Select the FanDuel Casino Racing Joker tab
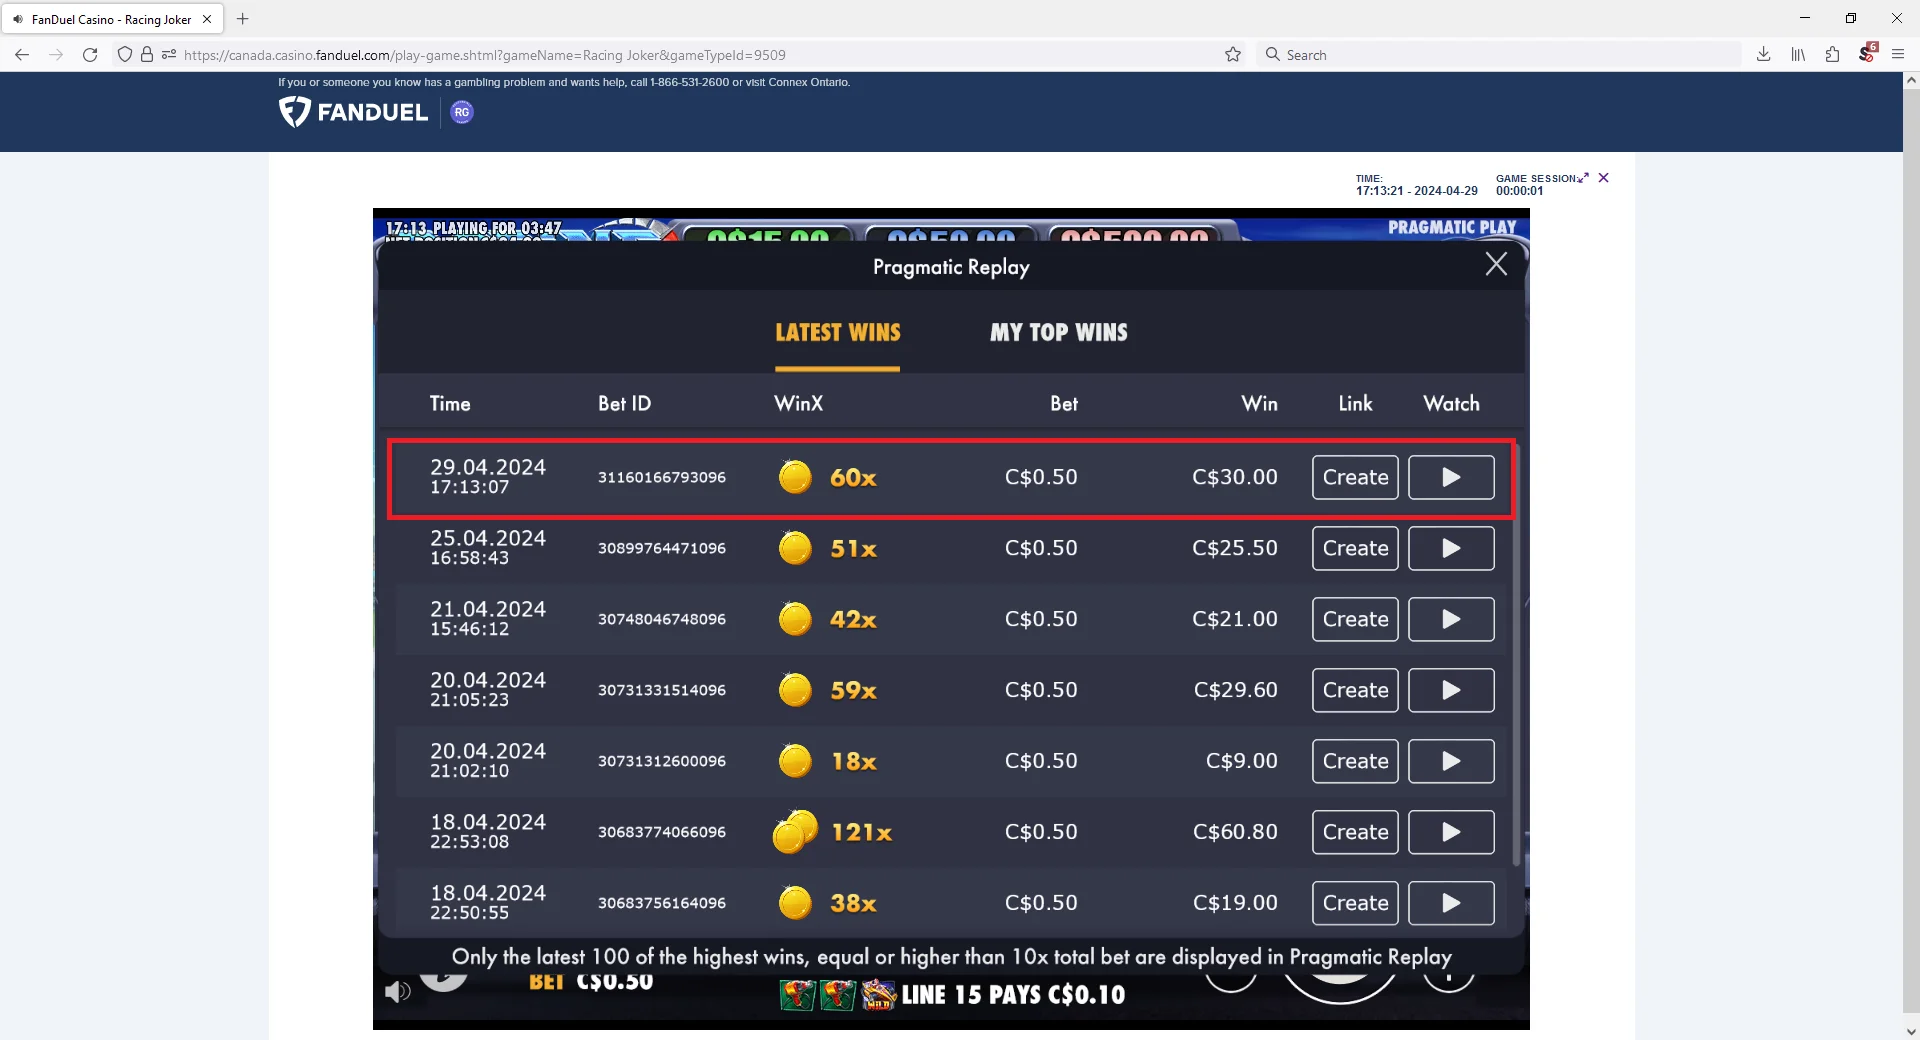Screen dimensions: 1920x1040 (112, 19)
